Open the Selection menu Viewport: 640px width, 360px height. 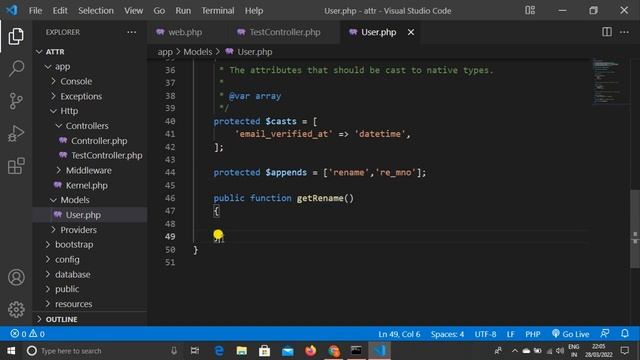[x=96, y=11]
